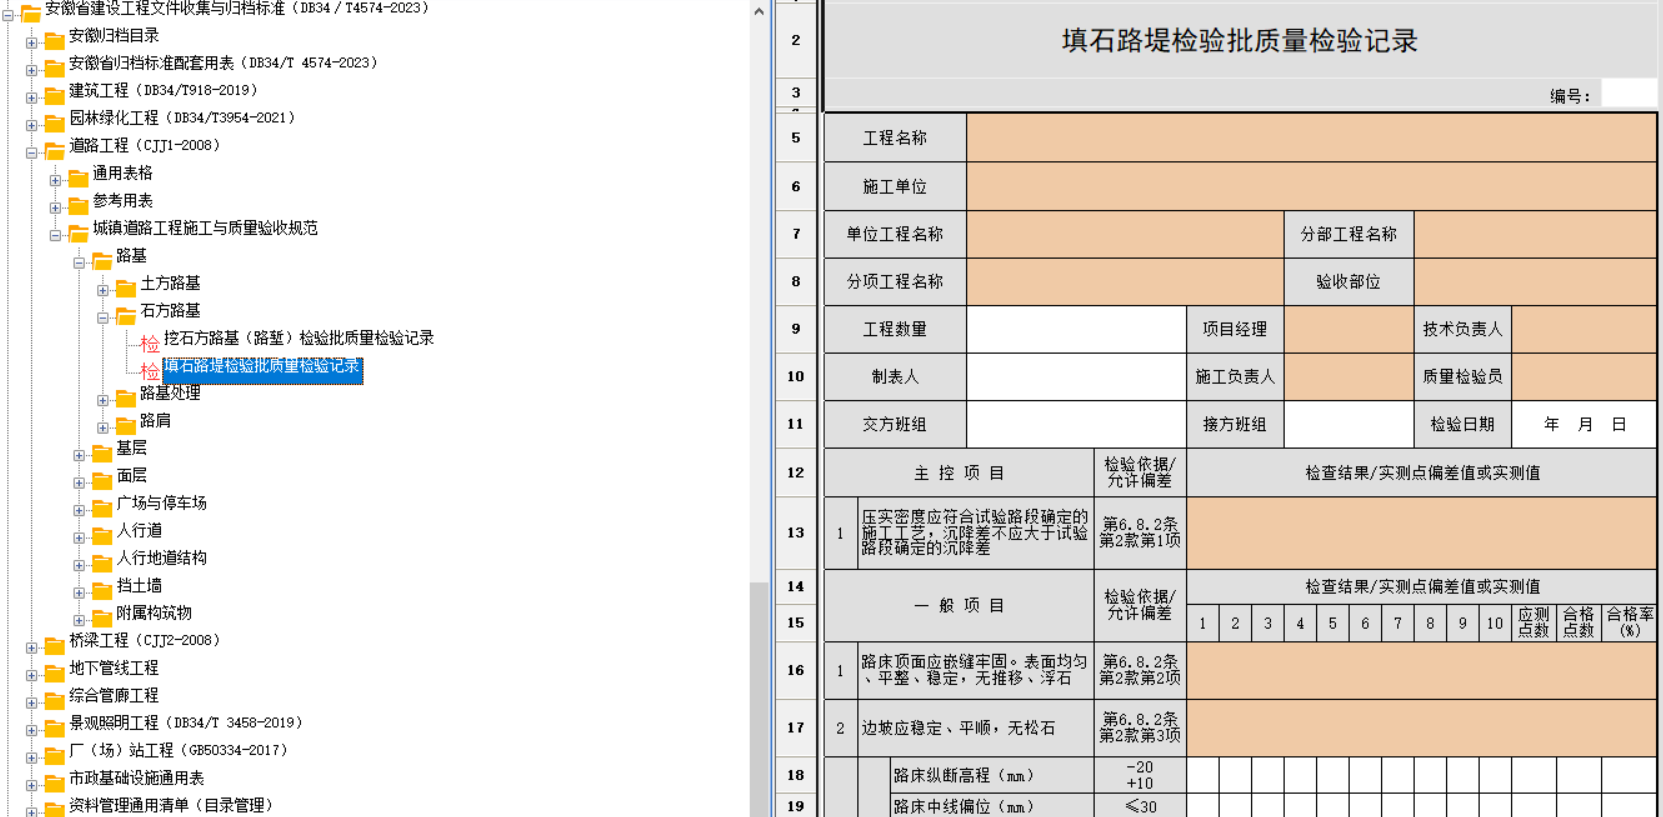The height and width of the screenshot is (817, 1663).
Task: Click the 检验日期 date cell
Action: (x=1583, y=424)
